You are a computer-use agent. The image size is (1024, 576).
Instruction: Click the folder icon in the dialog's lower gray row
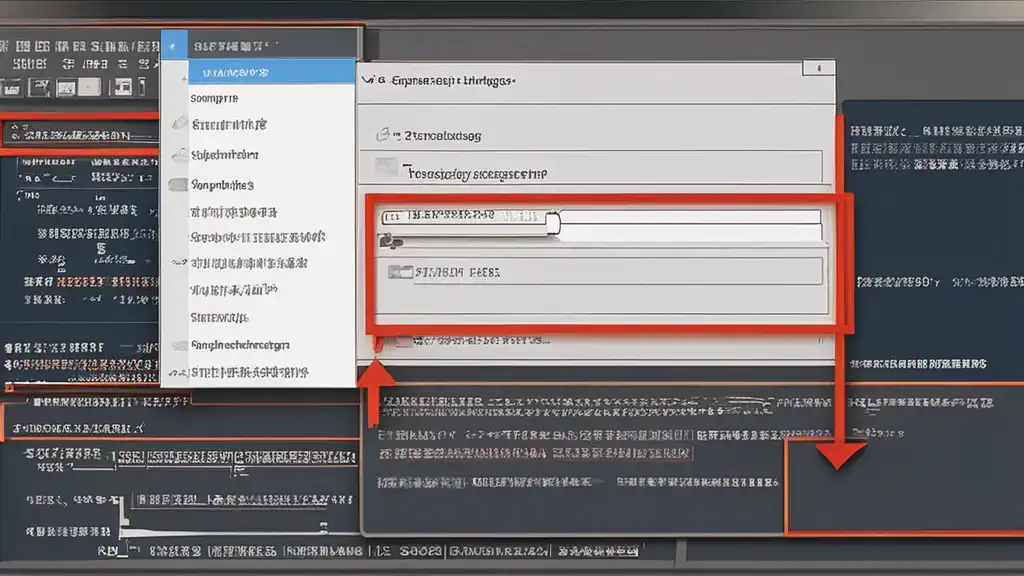tap(400, 272)
